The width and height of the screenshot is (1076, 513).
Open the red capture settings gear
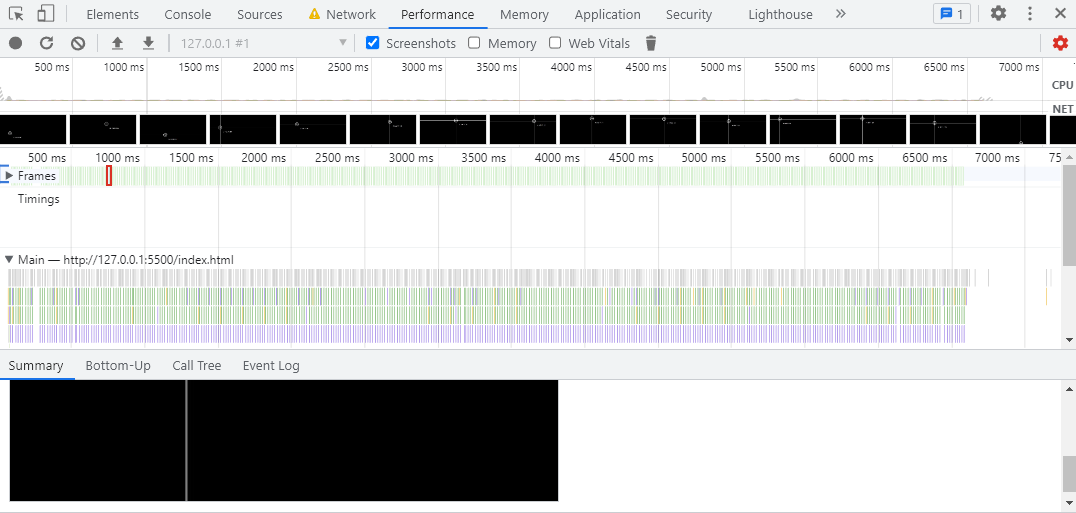(1060, 43)
